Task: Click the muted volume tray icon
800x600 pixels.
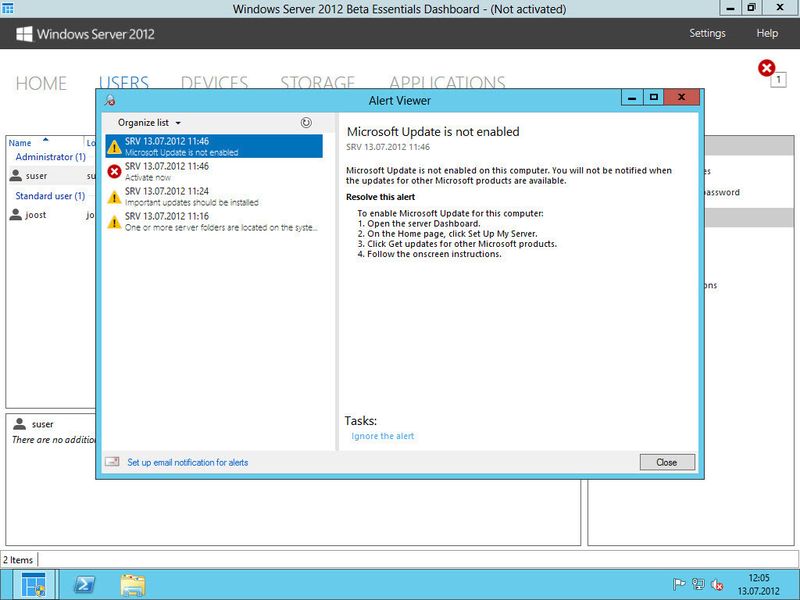Action: [717, 585]
